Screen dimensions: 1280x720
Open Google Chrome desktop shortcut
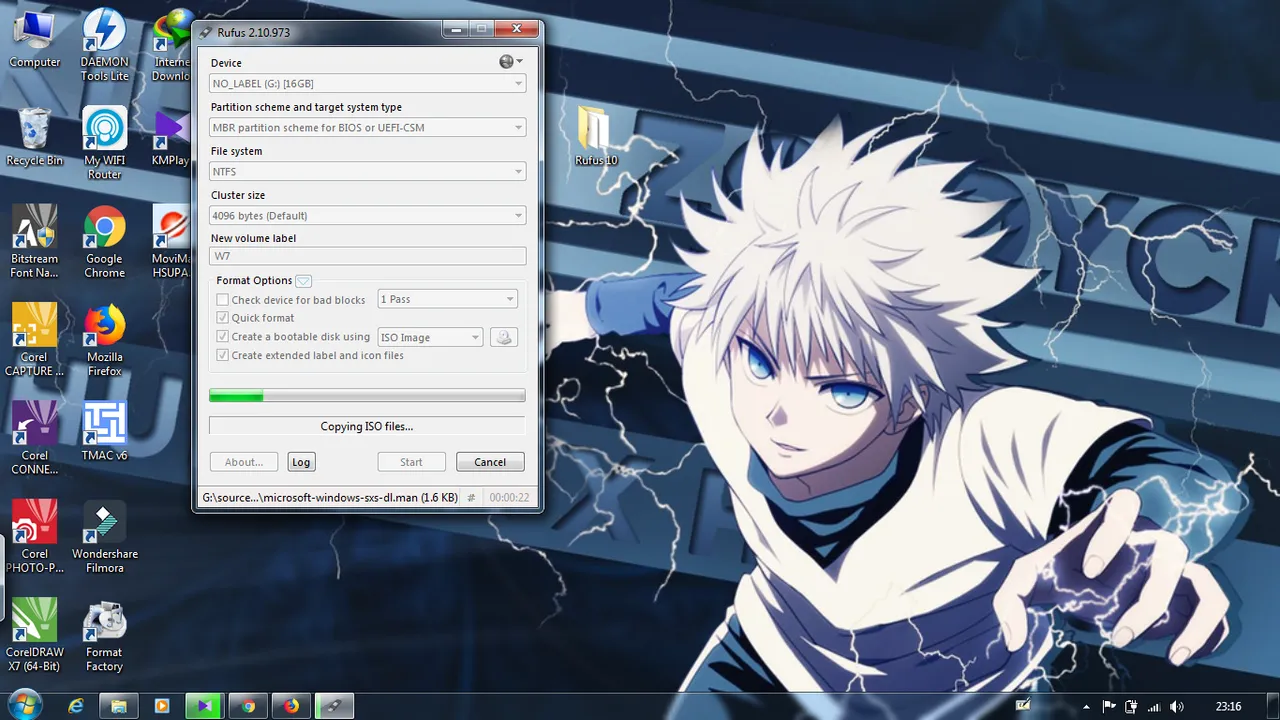pos(104,241)
